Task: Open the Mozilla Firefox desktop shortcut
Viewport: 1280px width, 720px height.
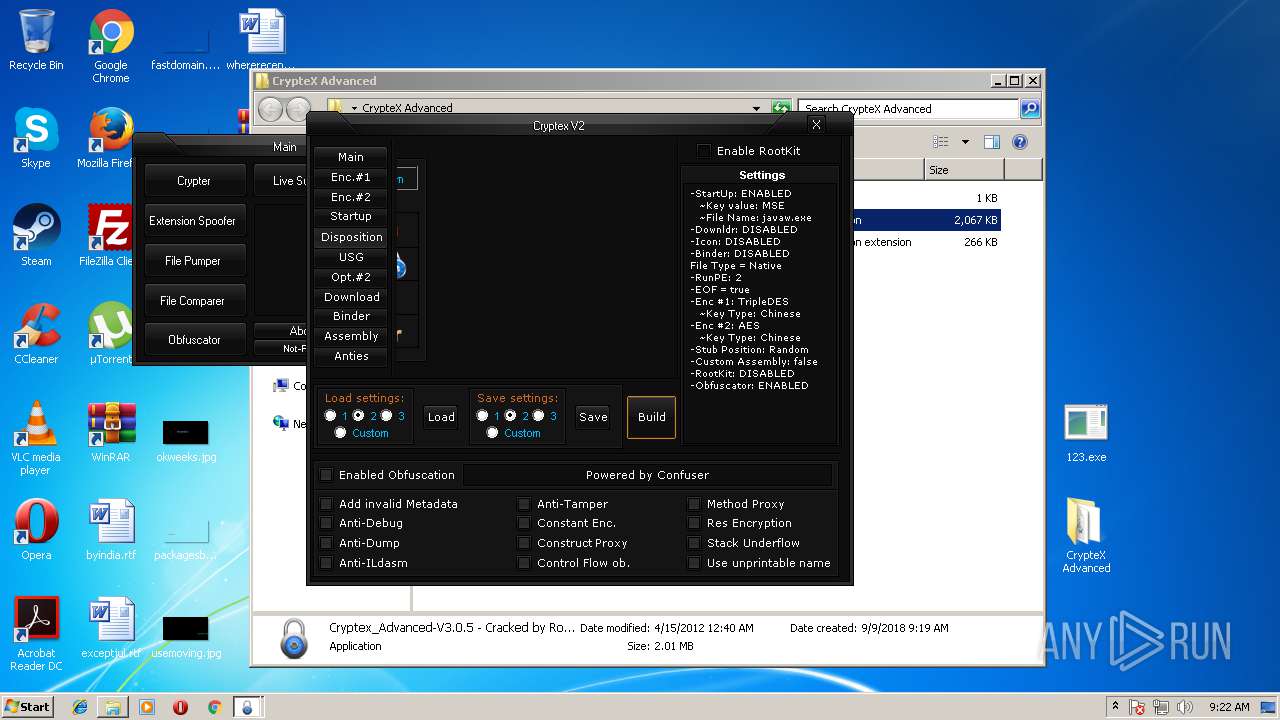Action: coord(108,138)
